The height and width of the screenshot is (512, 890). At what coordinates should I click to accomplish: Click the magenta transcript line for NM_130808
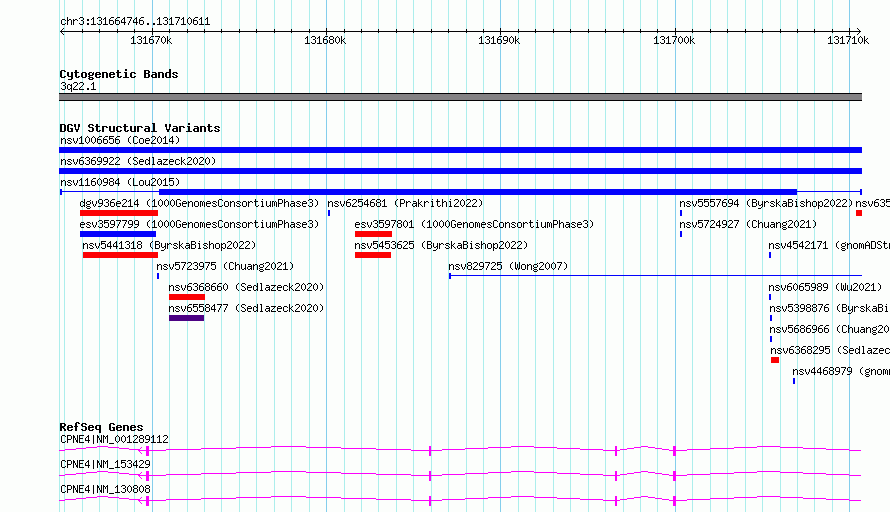460,500
